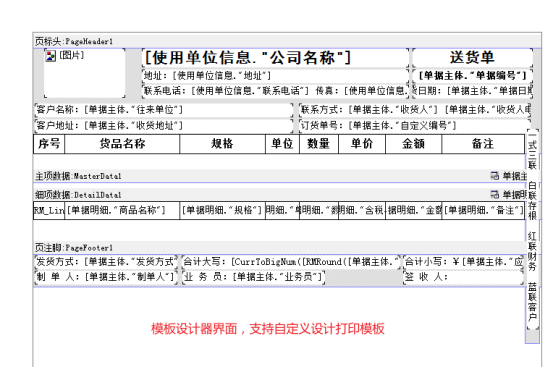Click the PageFooter1 band label
This screenshot has height=368, width=554.
point(74,248)
